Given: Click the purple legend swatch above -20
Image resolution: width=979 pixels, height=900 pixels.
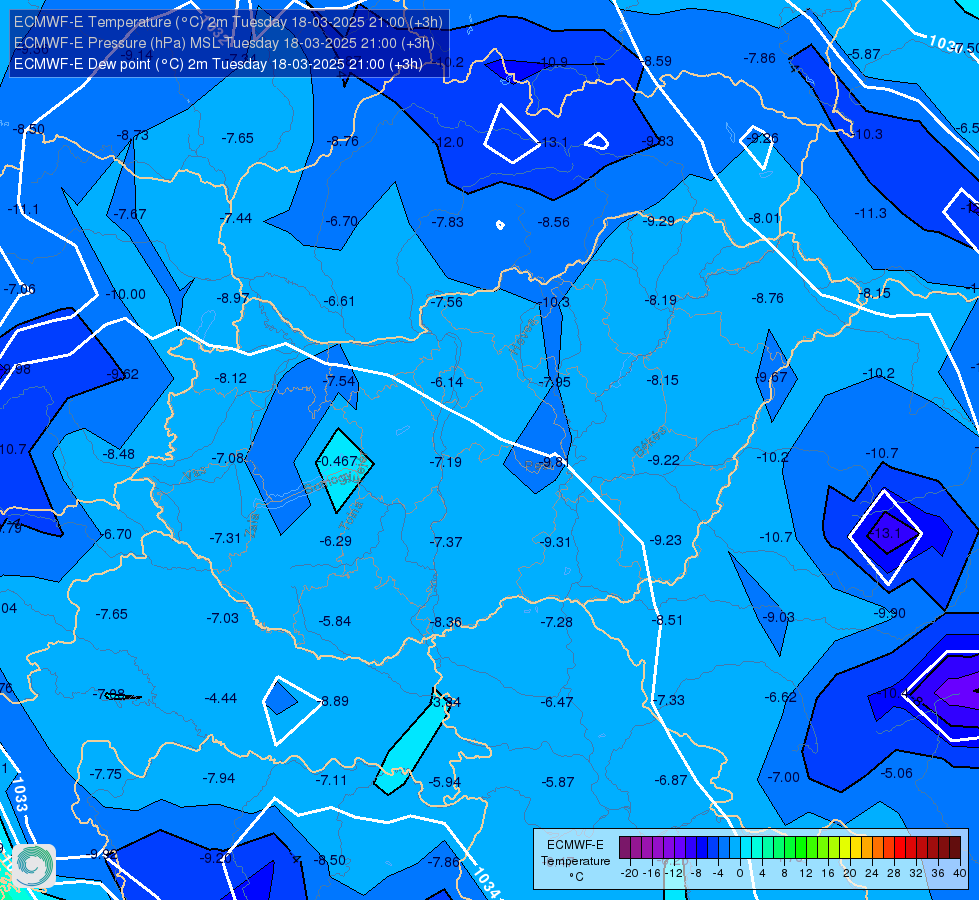Looking at the screenshot, I should 625,848.
